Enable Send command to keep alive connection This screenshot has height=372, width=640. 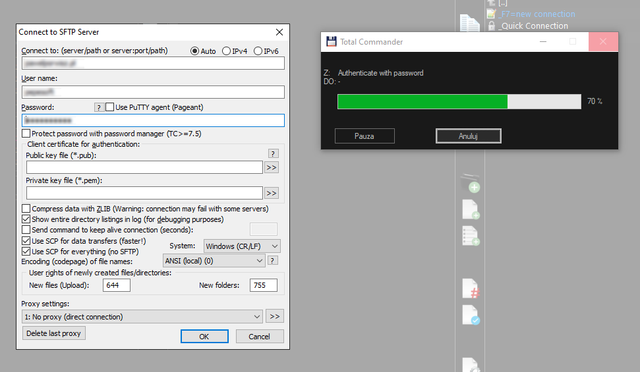pos(26,230)
